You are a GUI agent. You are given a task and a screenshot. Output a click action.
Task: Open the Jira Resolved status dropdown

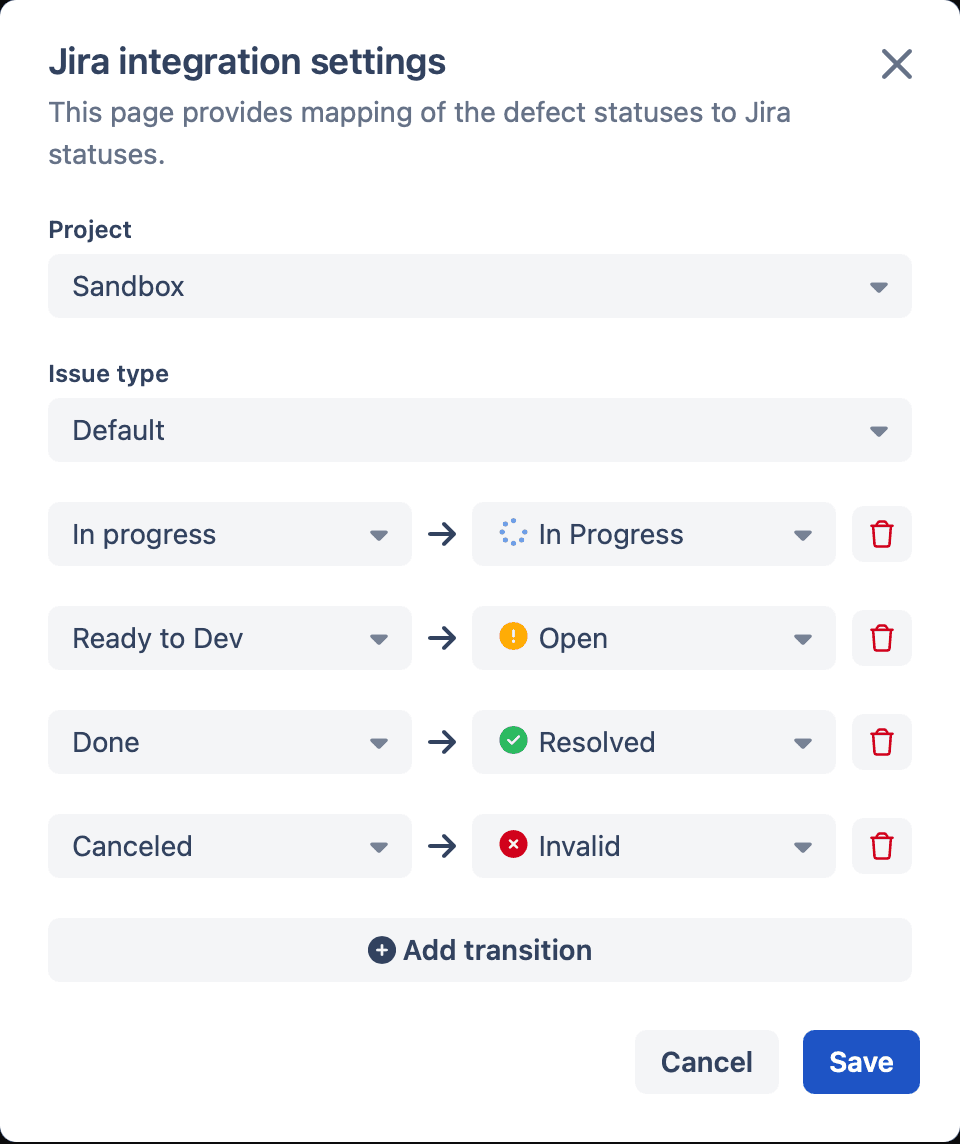654,742
